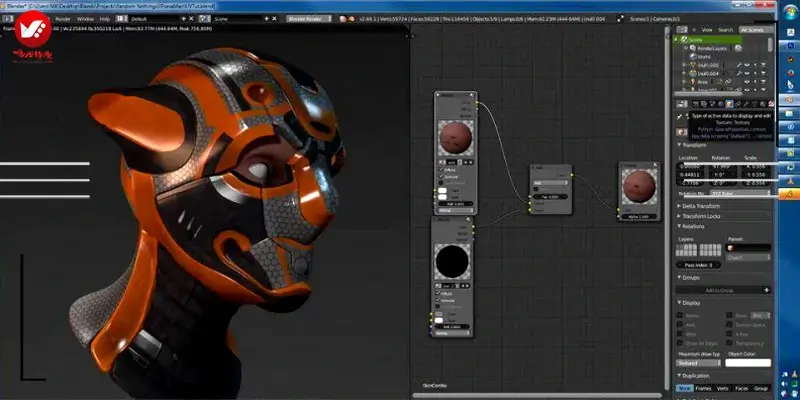Image resolution: width=800 pixels, height=400 pixels.
Task: Enable the Wire display checkbox
Action: coord(680,334)
